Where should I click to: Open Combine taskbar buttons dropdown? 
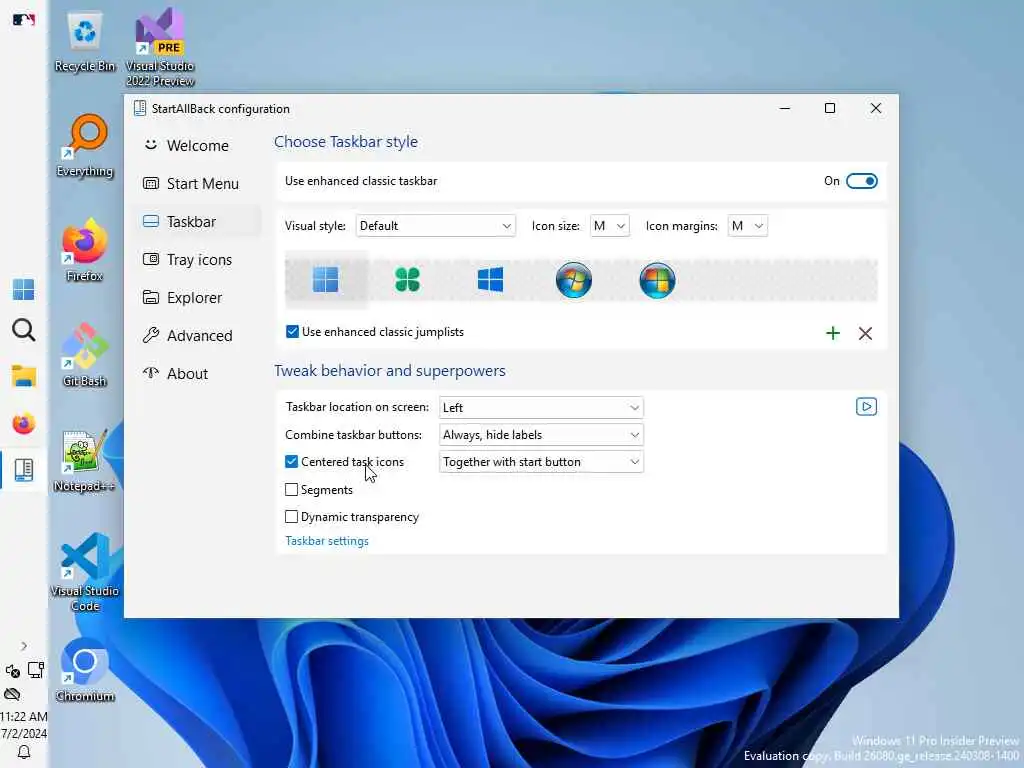(541, 435)
